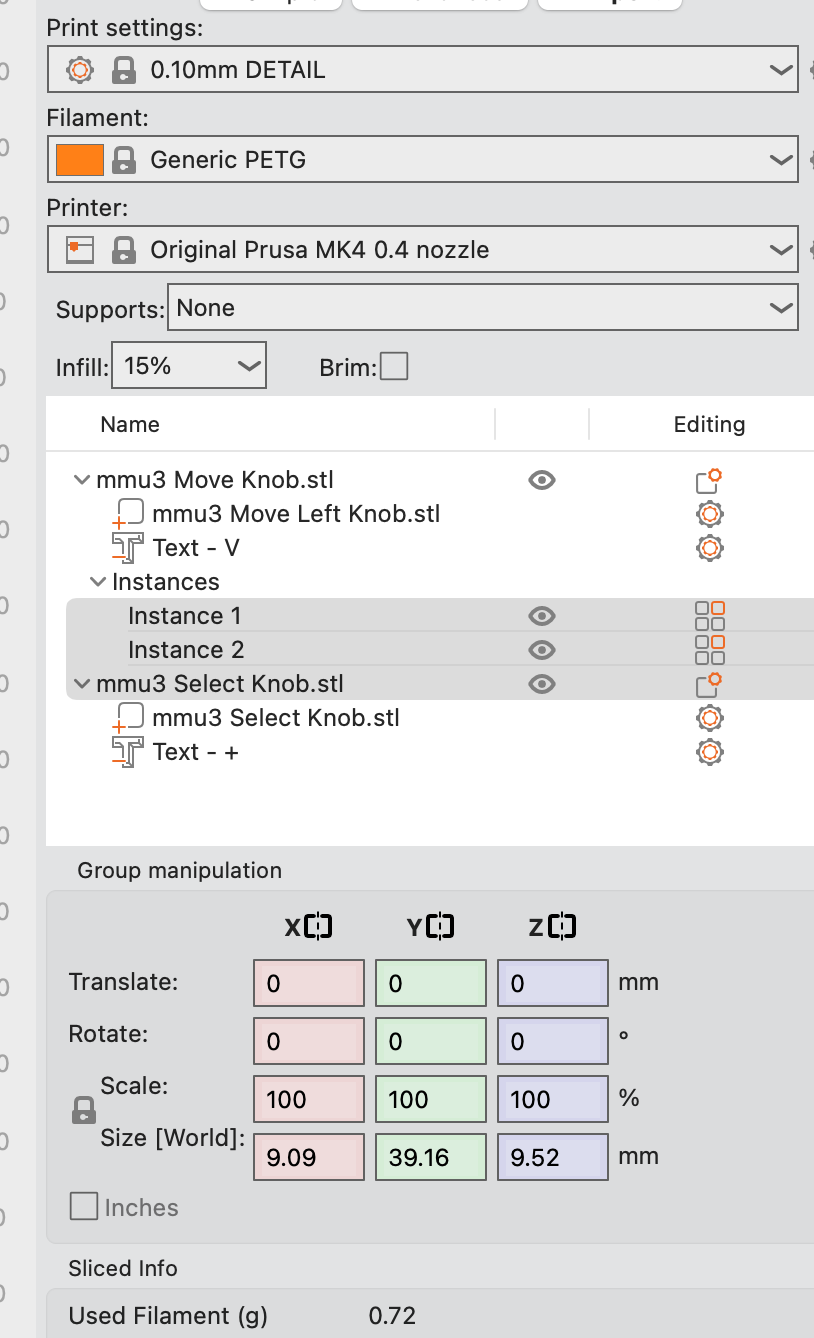Click the add settings icon for mmu3 Move Knob.stl
The image size is (814, 1338).
(709, 481)
